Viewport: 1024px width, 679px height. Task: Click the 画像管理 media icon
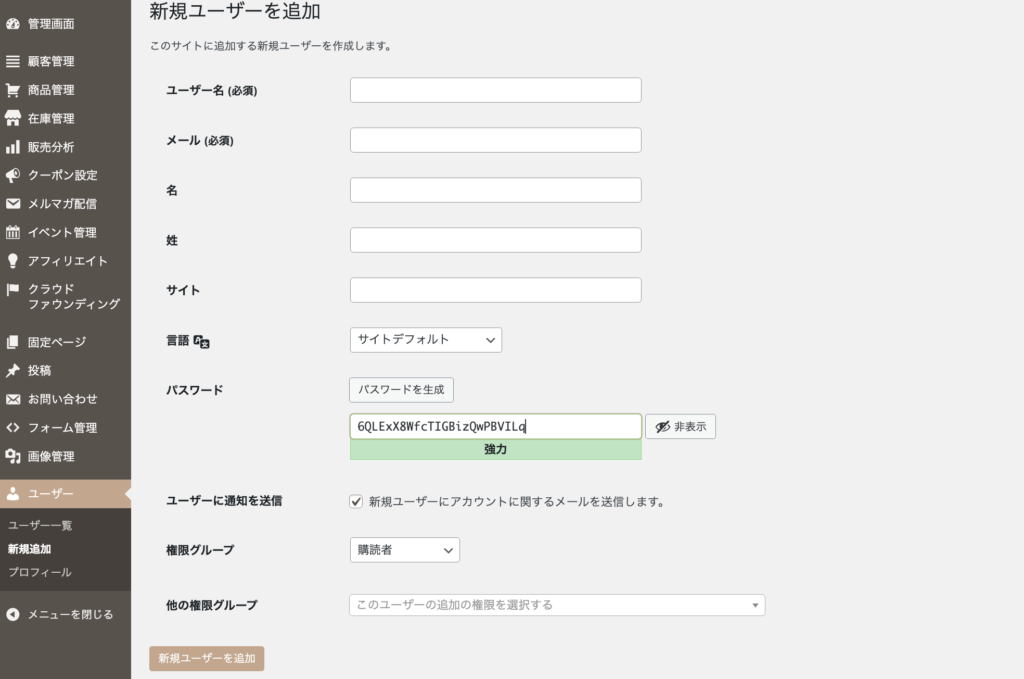point(13,457)
